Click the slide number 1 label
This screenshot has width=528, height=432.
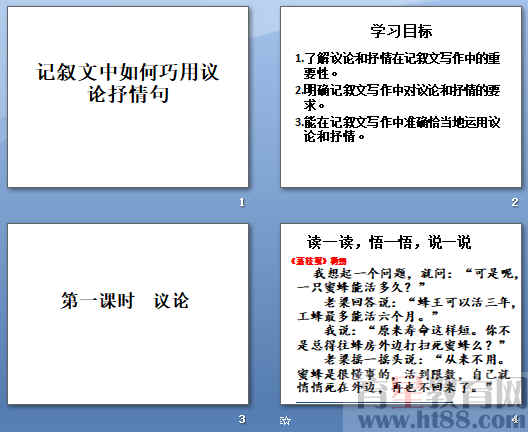click(x=242, y=202)
